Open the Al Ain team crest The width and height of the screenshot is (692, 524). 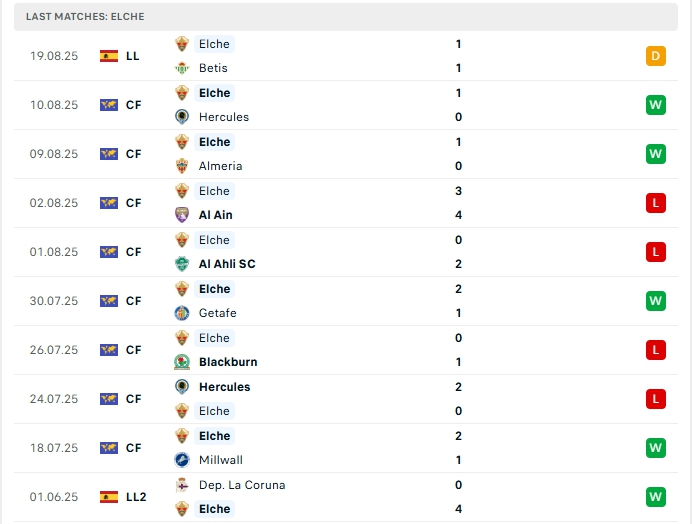(x=182, y=215)
